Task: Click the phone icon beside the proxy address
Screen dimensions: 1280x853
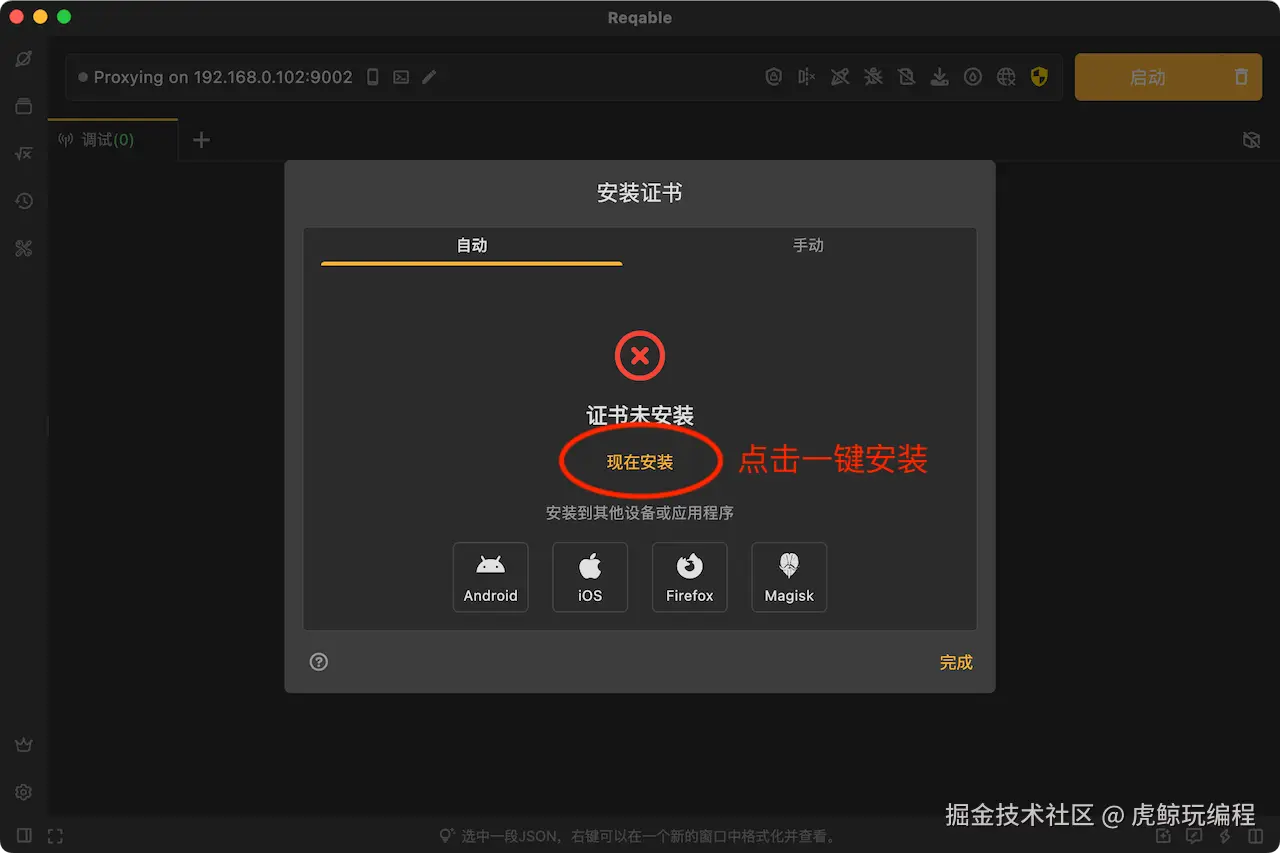Action: pos(371,76)
